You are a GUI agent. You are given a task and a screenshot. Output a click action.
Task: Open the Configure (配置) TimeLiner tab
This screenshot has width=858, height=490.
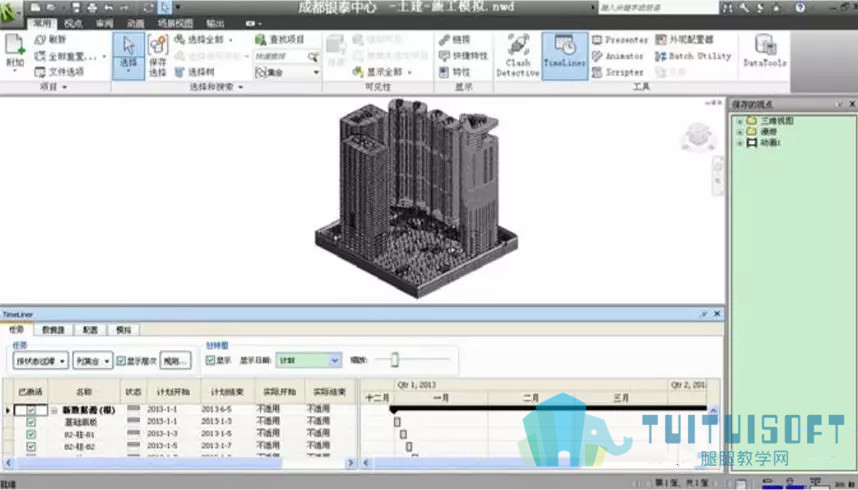coord(90,330)
